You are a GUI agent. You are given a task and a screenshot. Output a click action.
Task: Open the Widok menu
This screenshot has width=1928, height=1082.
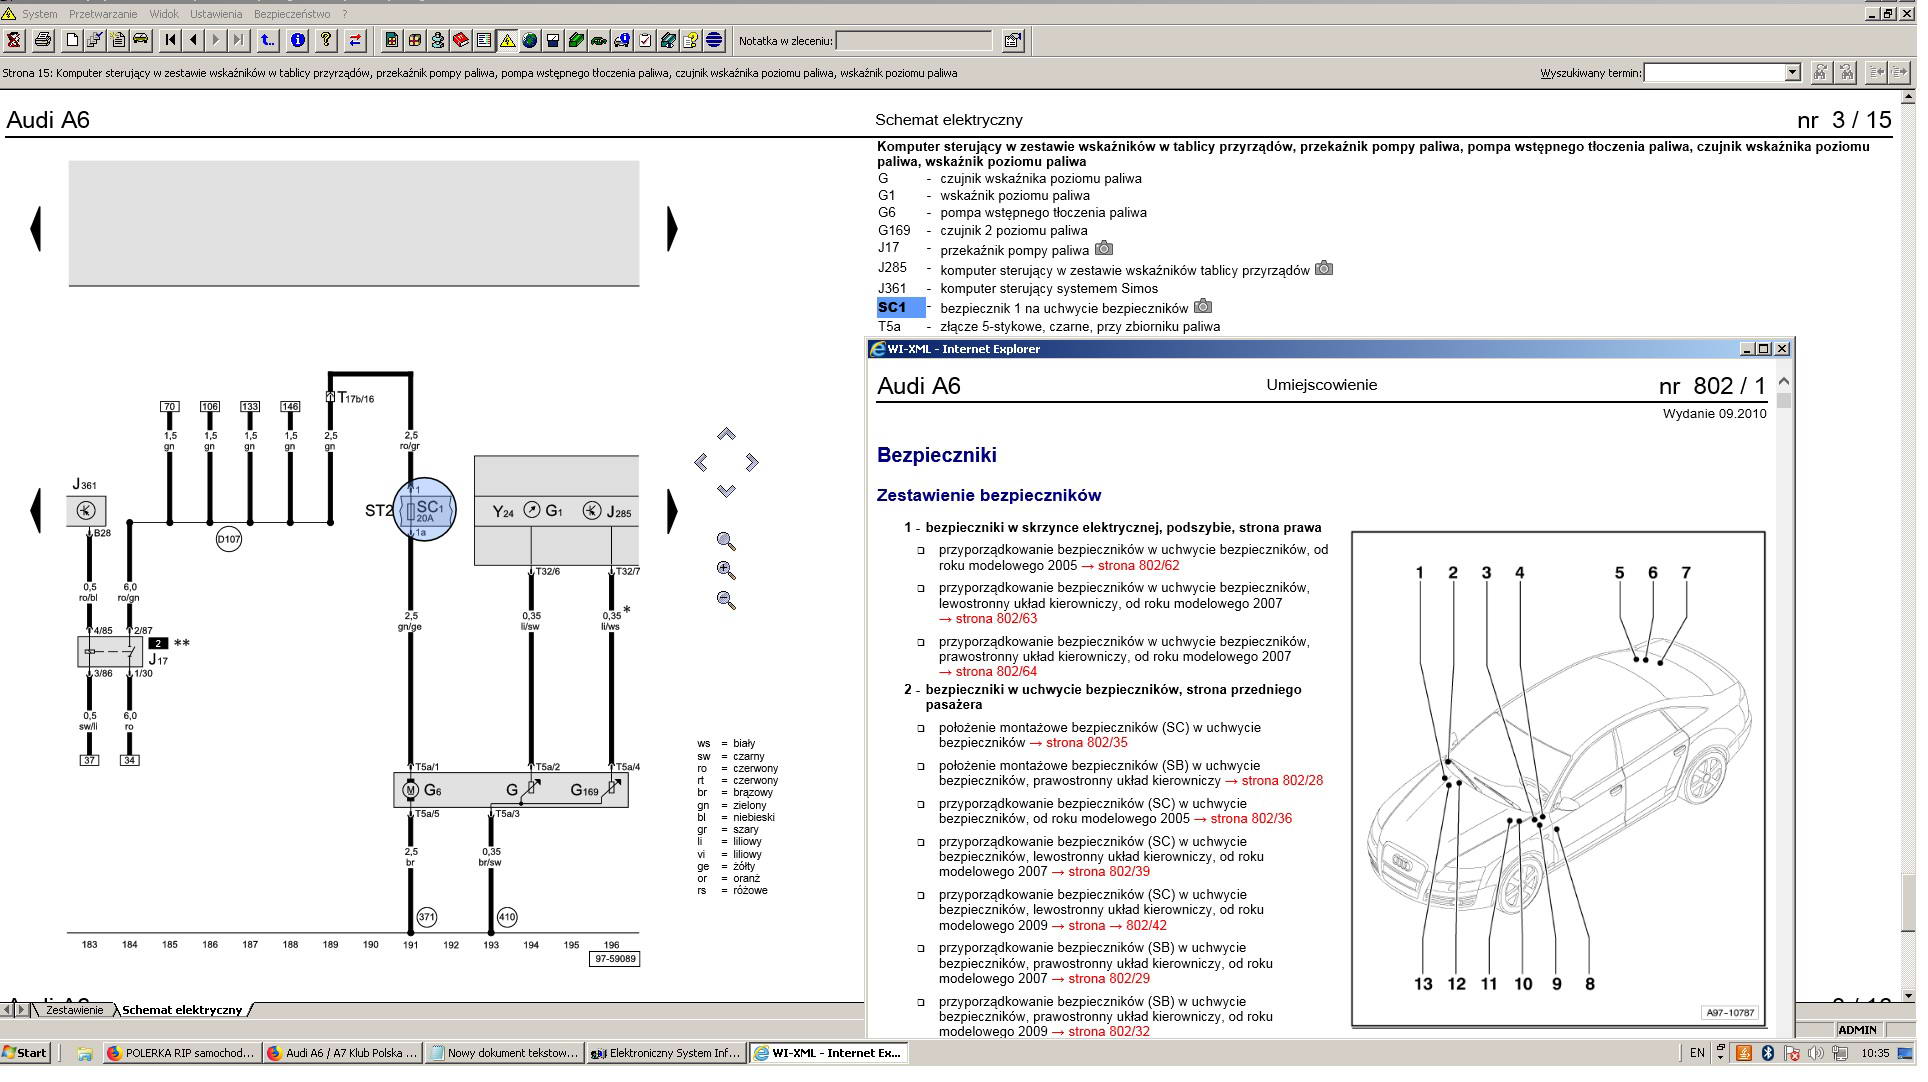click(164, 14)
